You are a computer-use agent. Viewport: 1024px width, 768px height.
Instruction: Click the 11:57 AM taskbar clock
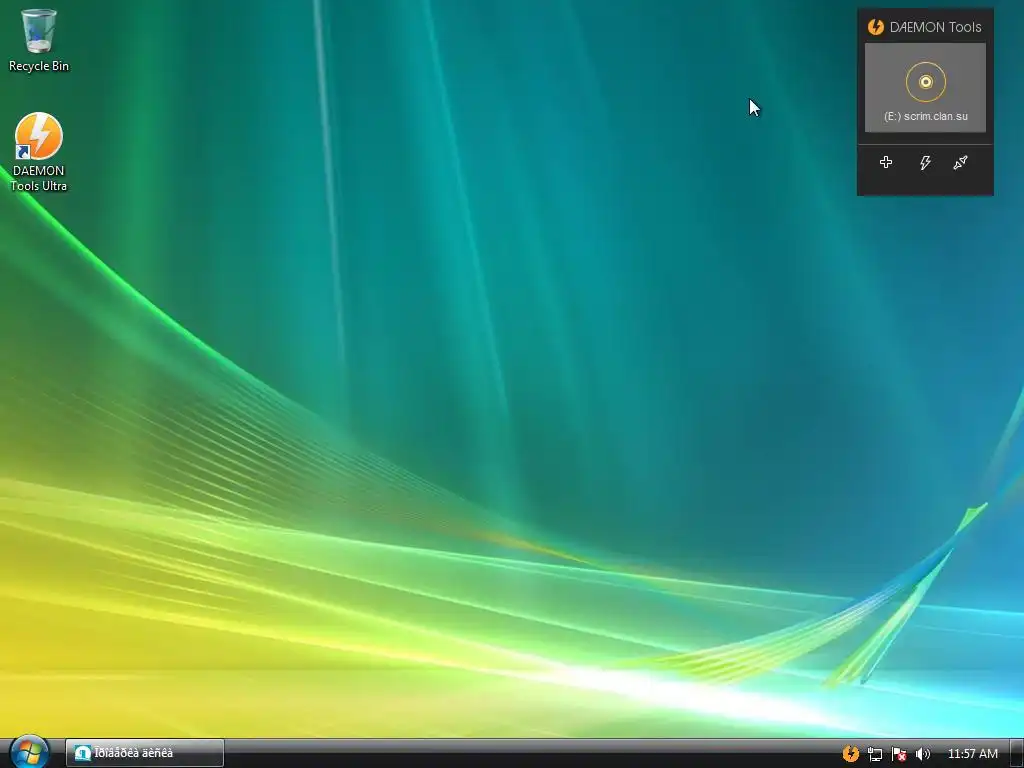(972, 754)
